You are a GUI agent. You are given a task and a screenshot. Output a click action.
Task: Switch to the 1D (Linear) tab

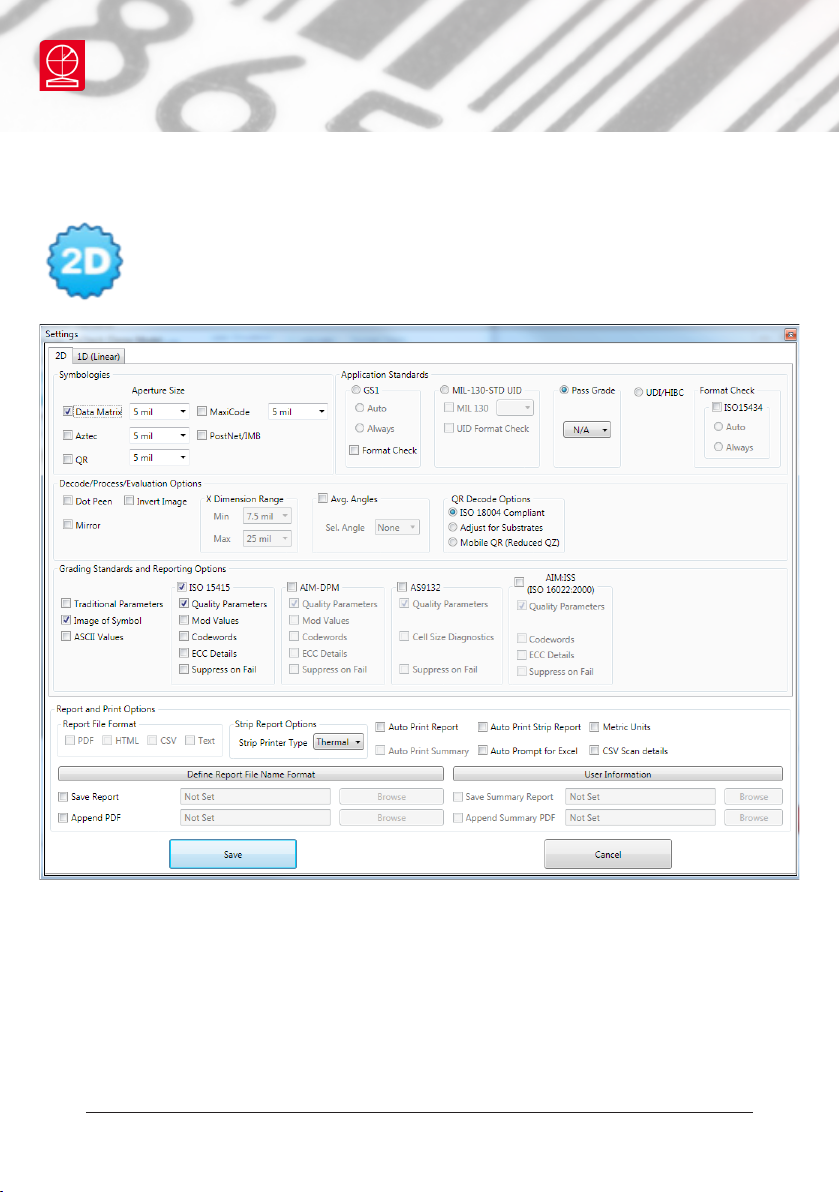99,355
